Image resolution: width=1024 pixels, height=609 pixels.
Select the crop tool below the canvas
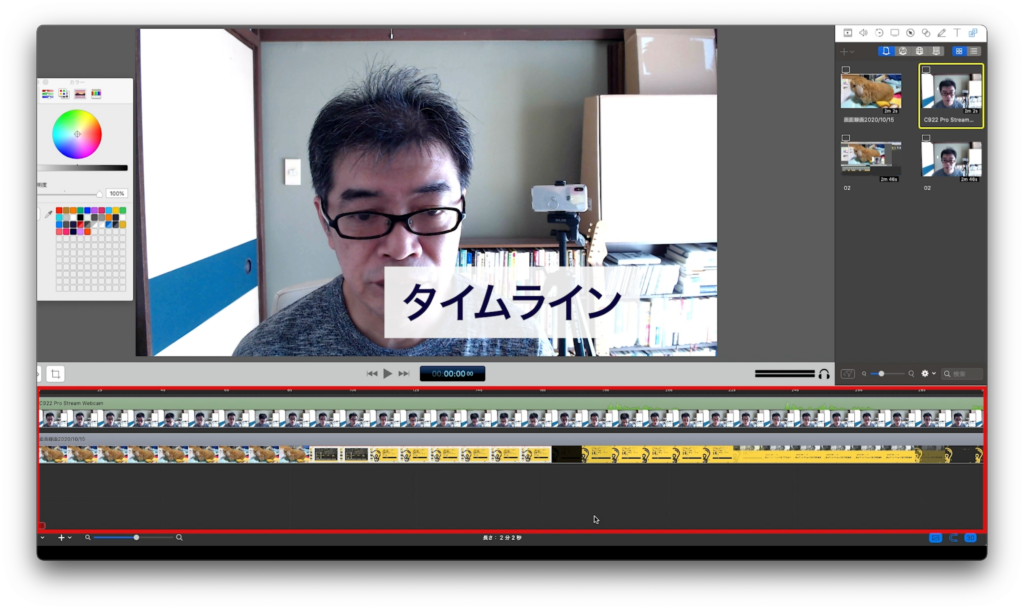tap(56, 373)
